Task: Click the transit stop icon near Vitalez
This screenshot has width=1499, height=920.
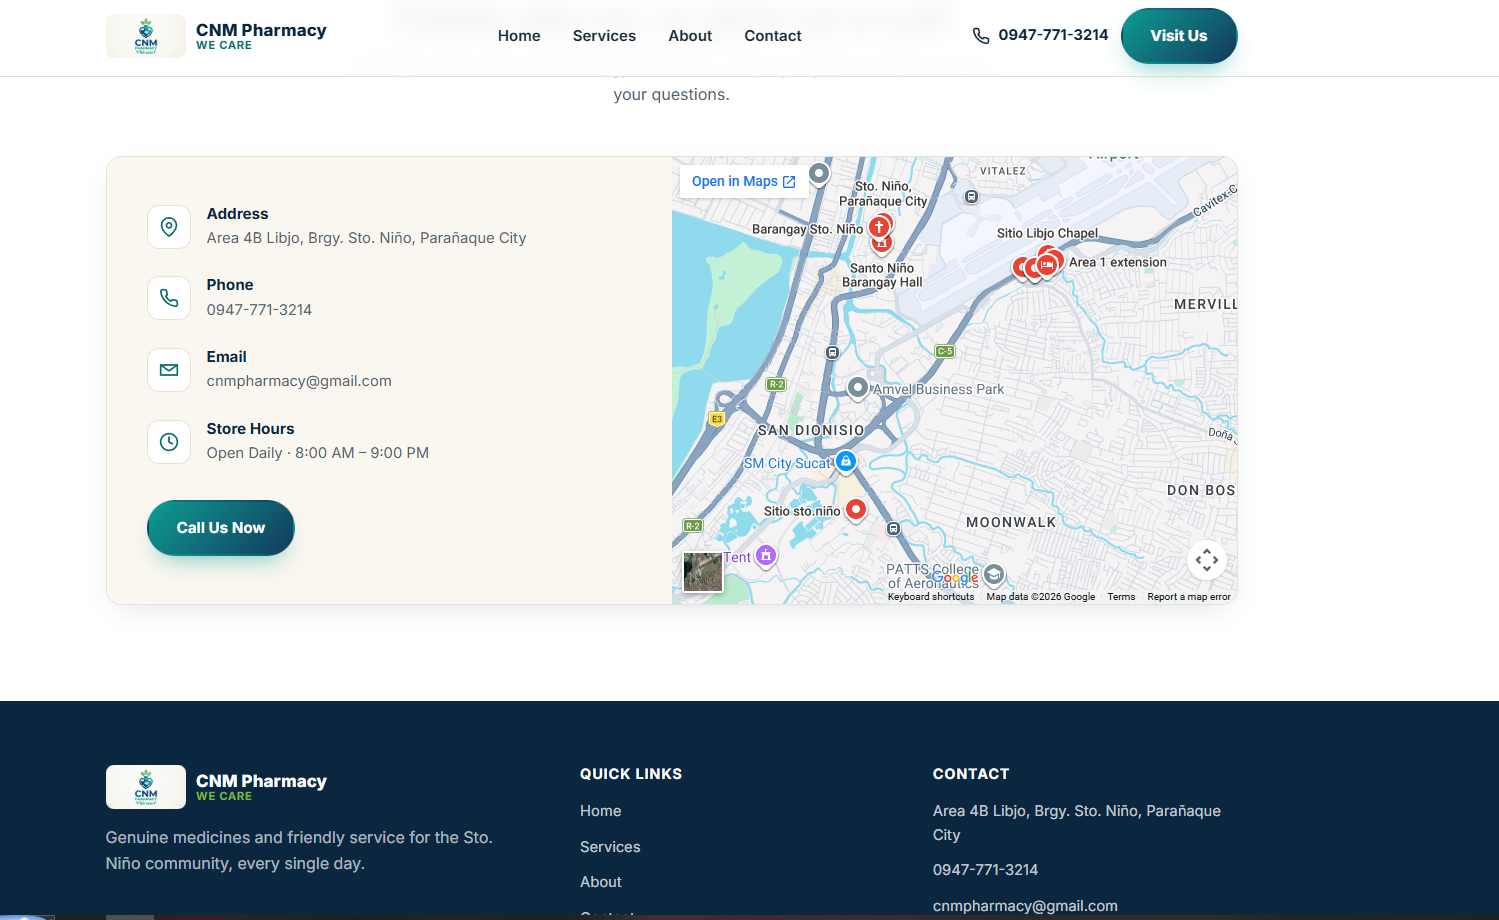Action: tap(971, 197)
